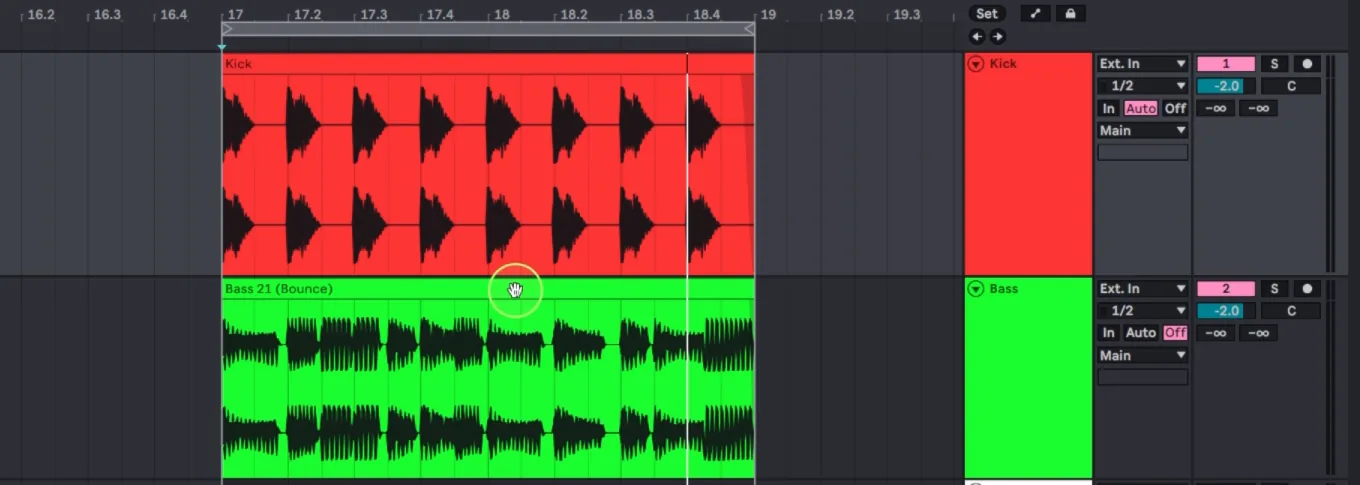Open the Bass track's Ext. In input dropdown
Screen dimensions: 1360x485
coord(1143,289)
